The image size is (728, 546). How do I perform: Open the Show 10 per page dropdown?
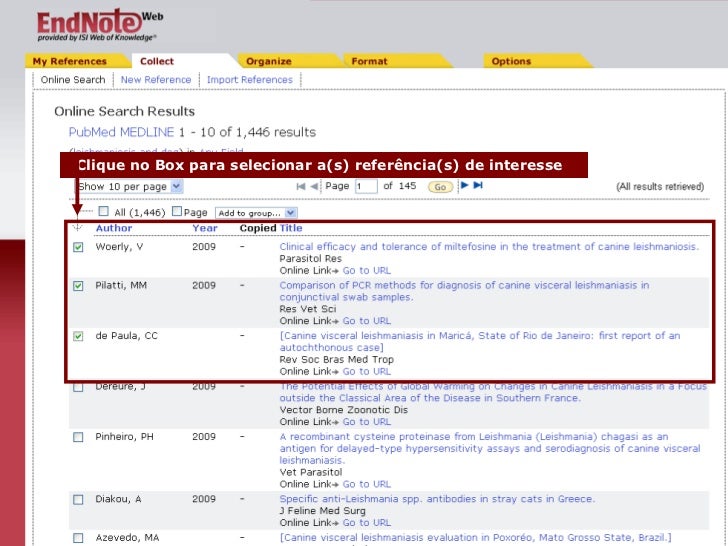[130, 187]
